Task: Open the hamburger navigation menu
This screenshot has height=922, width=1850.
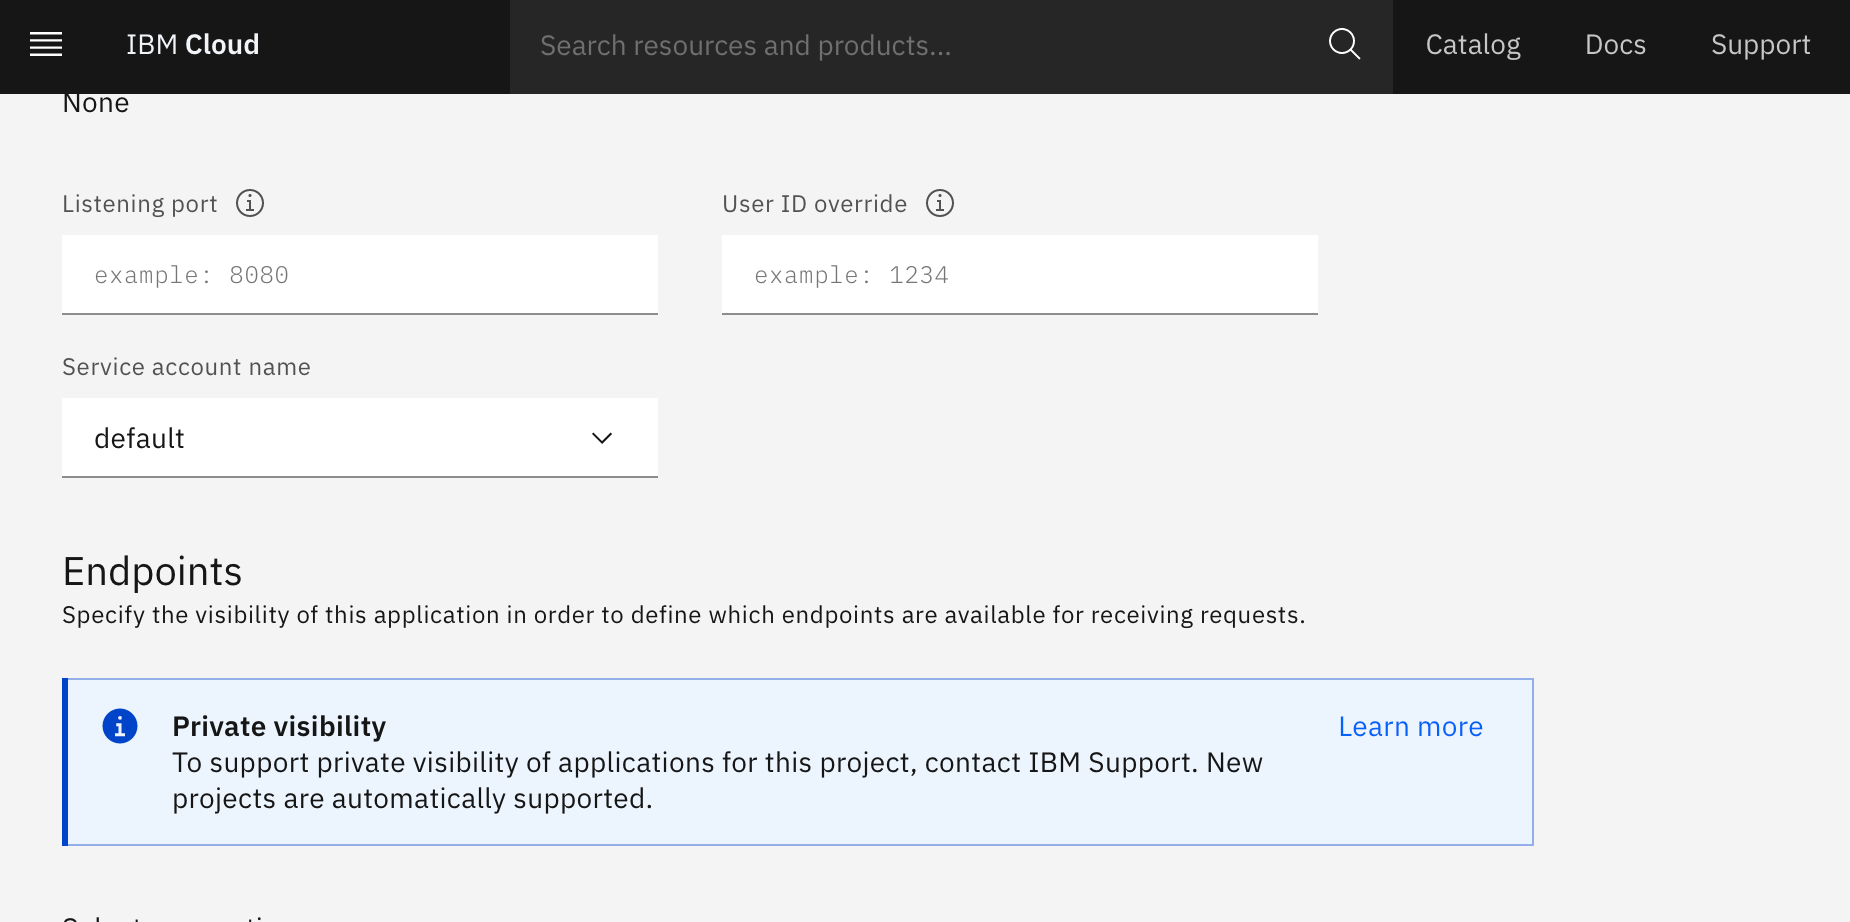Action: pos(46,45)
